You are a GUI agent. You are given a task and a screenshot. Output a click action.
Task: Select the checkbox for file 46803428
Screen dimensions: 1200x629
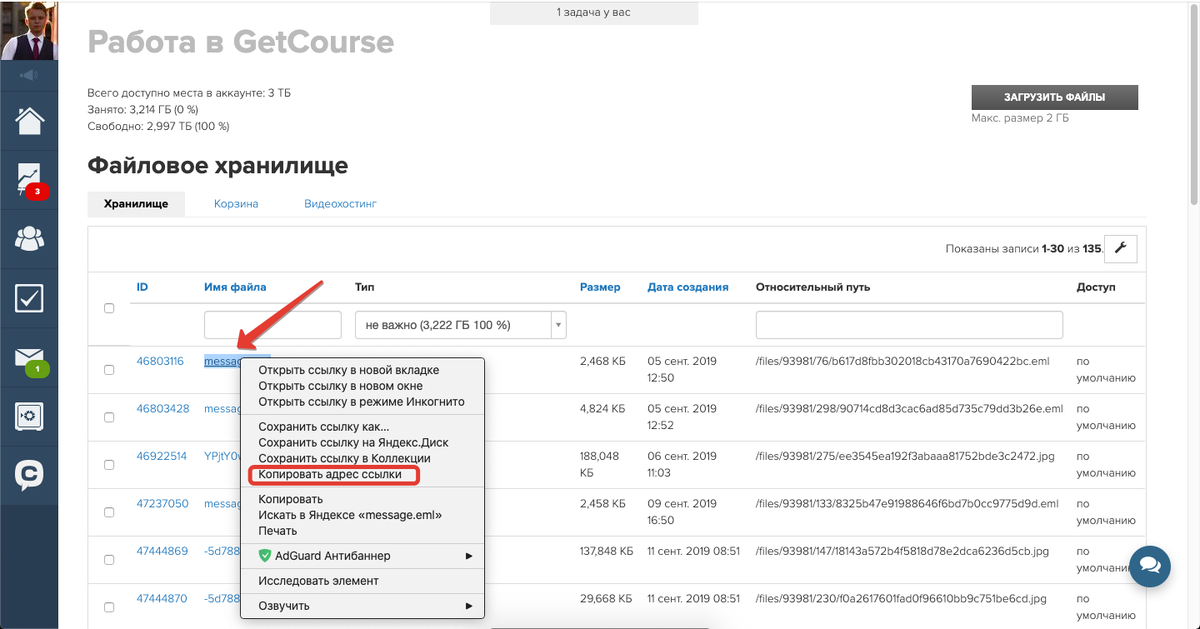pos(109,417)
